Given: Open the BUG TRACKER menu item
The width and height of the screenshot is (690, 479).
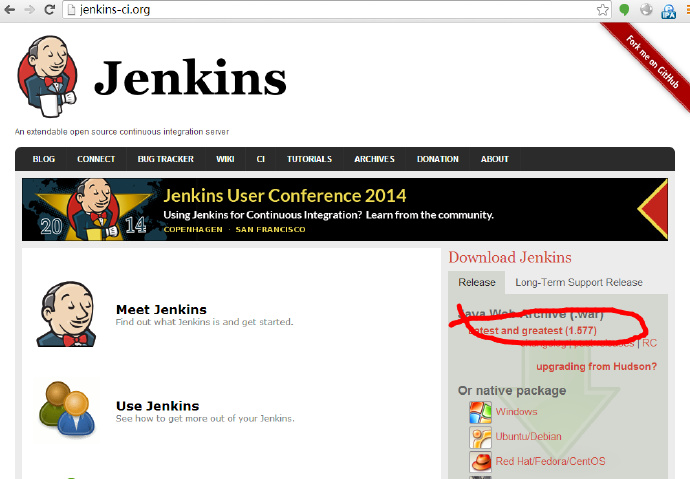Looking at the screenshot, I should (165, 159).
